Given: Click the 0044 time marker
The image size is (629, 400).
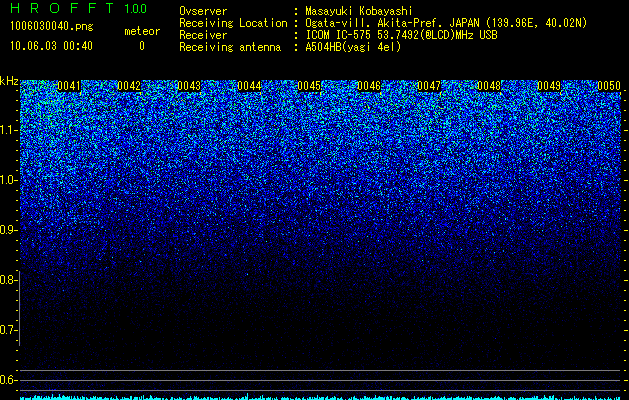Looking at the screenshot, I should (x=249, y=86).
